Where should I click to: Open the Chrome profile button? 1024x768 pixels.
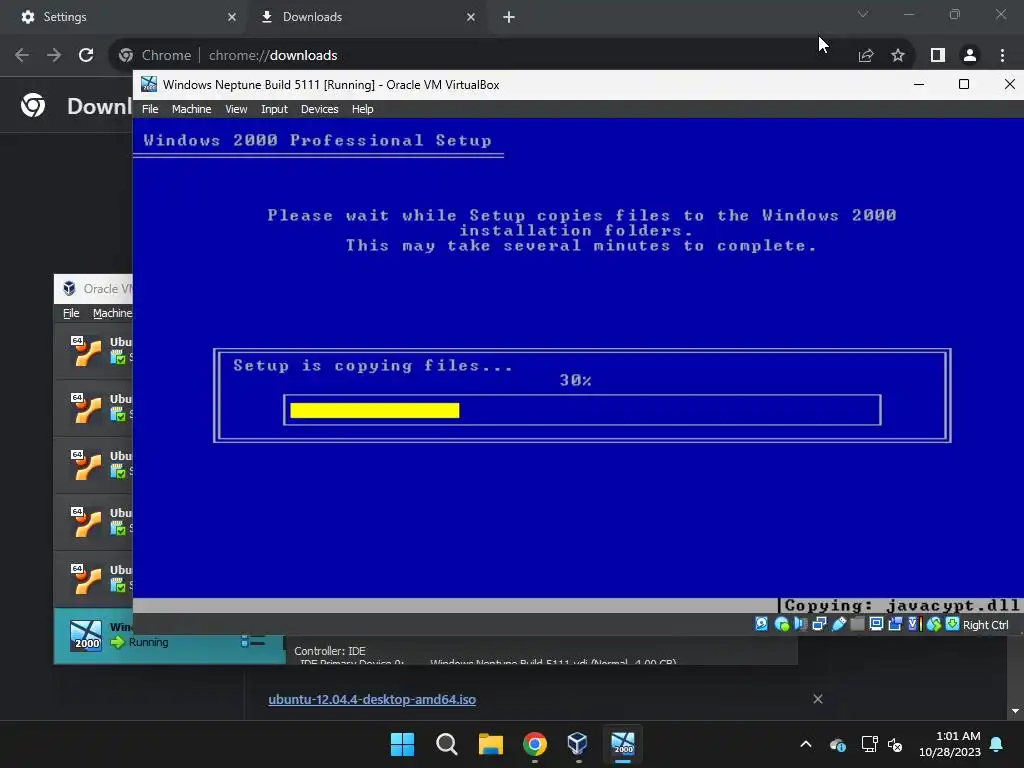pyautogui.click(x=970, y=56)
